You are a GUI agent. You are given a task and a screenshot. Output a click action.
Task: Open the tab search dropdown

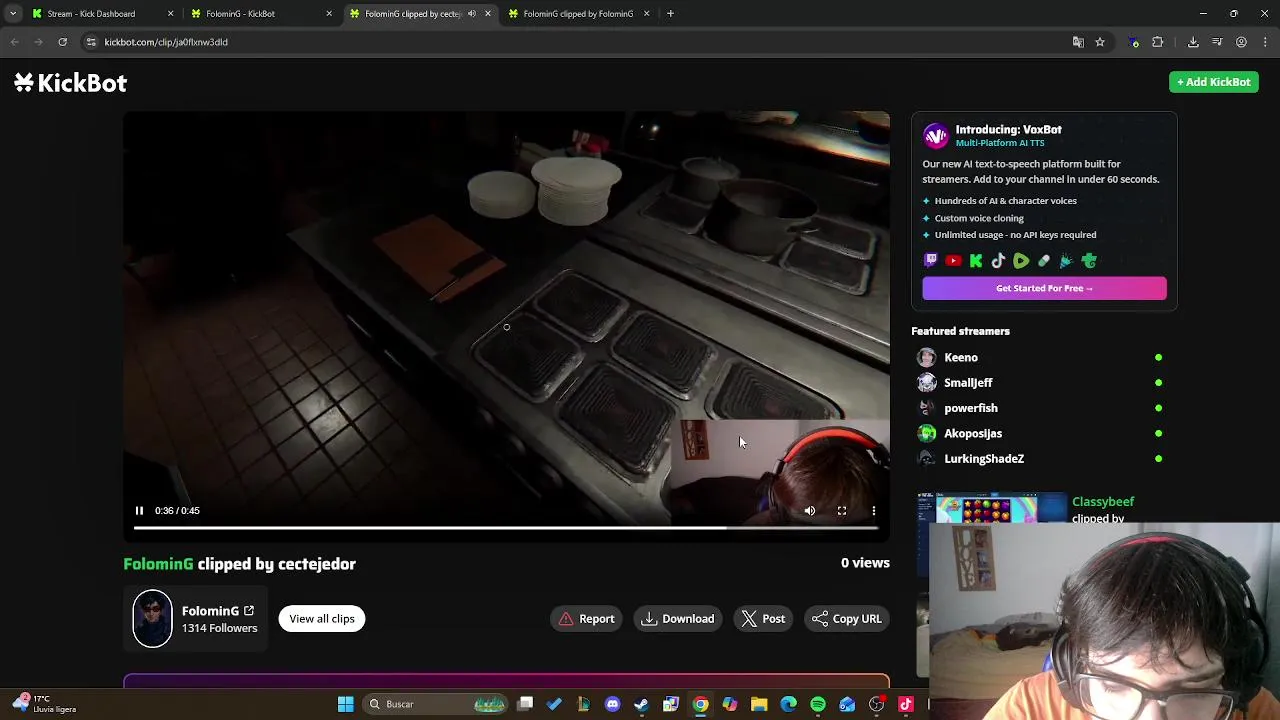click(12, 14)
